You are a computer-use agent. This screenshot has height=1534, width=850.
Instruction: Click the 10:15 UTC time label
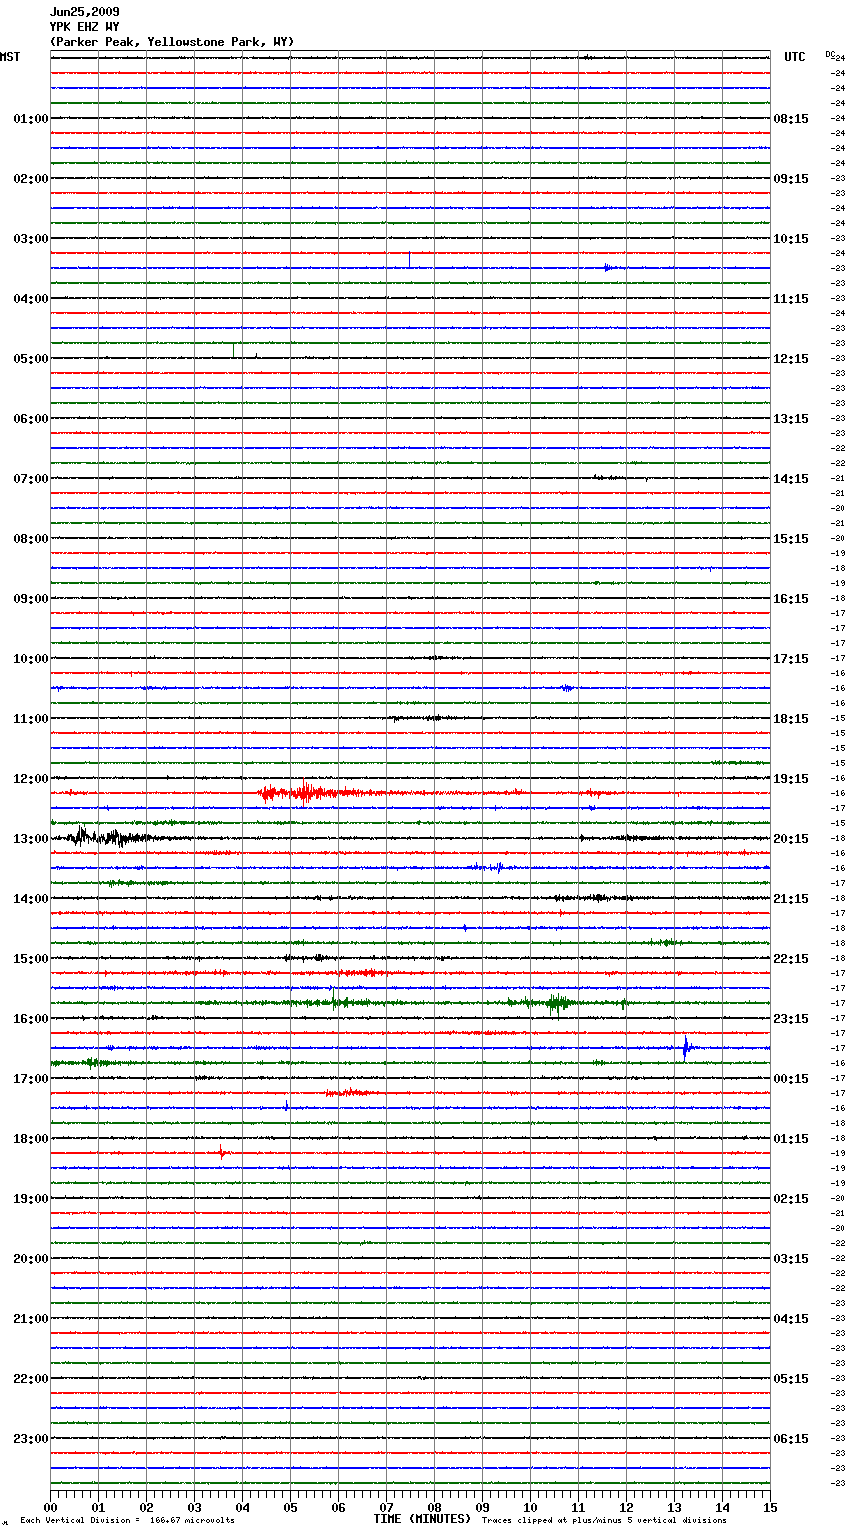pos(791,239)
